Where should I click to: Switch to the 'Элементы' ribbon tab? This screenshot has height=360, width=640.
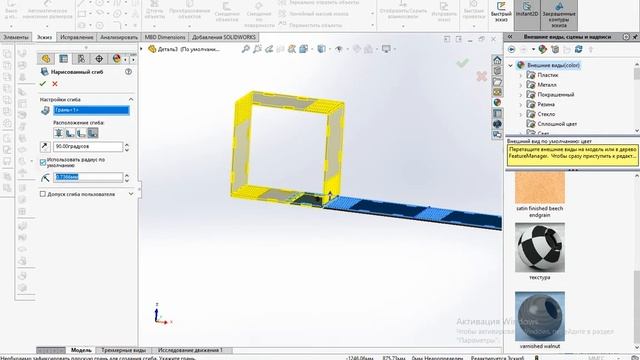coord(16,37)
